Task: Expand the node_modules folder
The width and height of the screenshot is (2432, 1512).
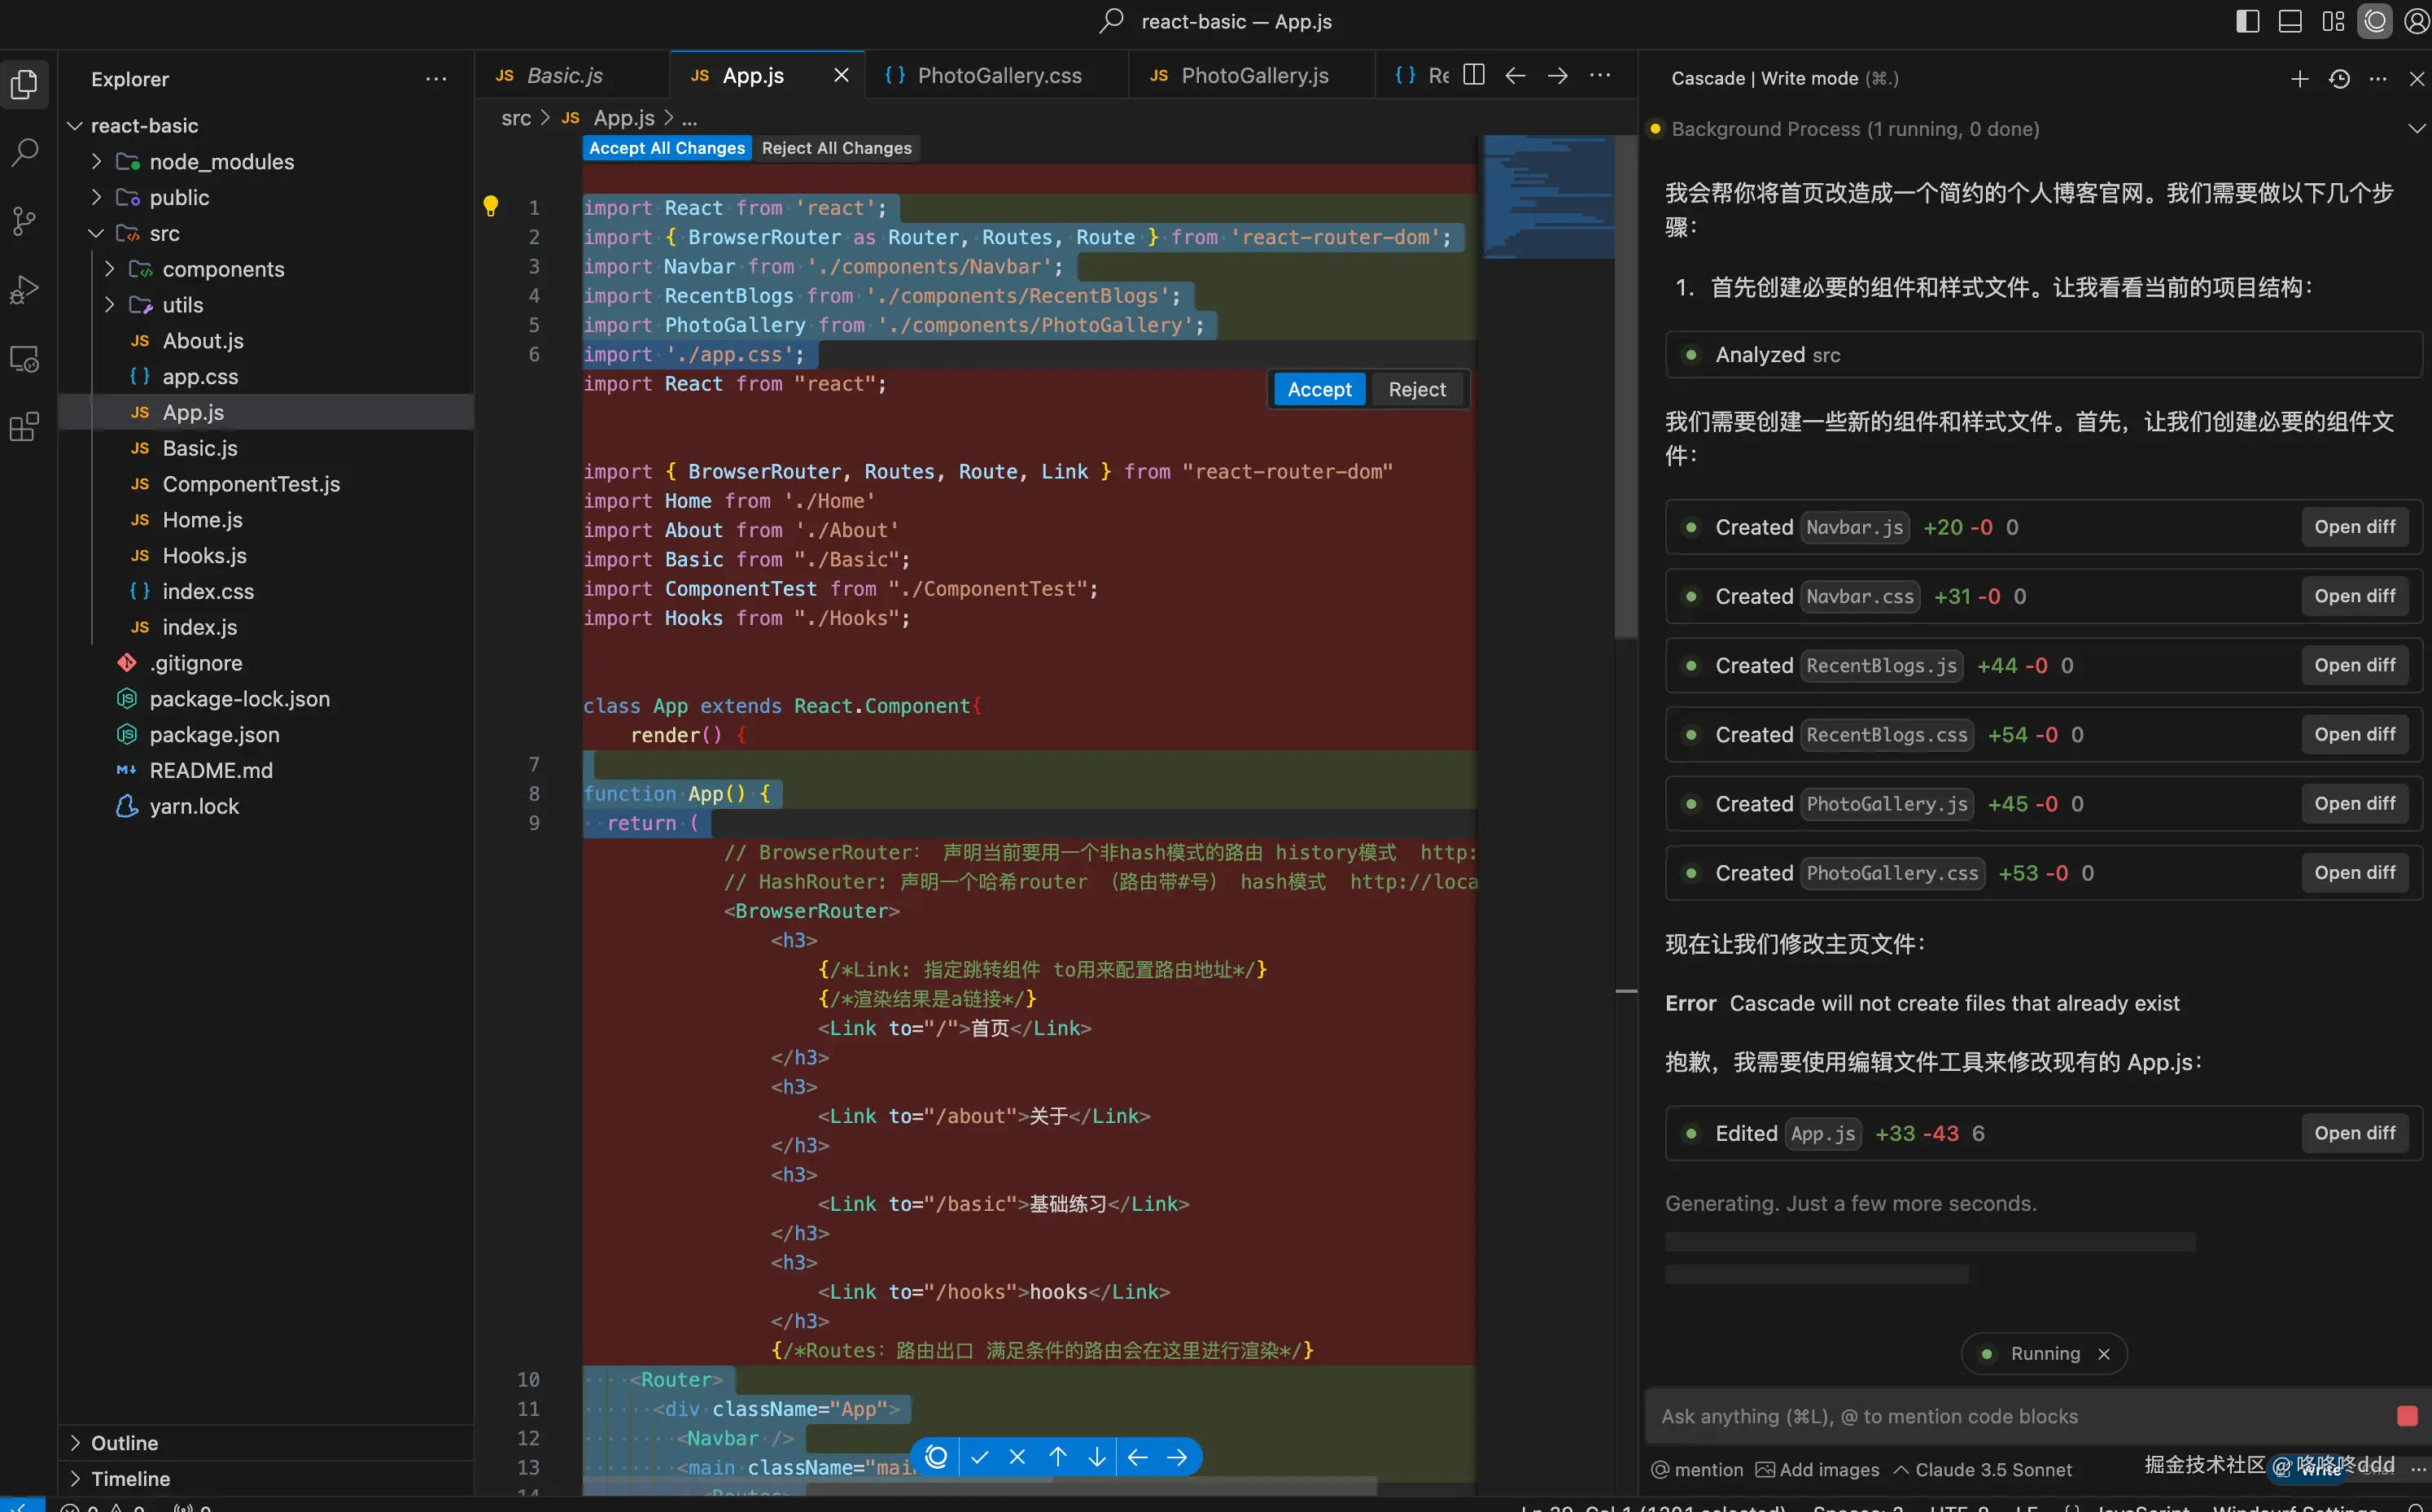Action: click(221, 162)
